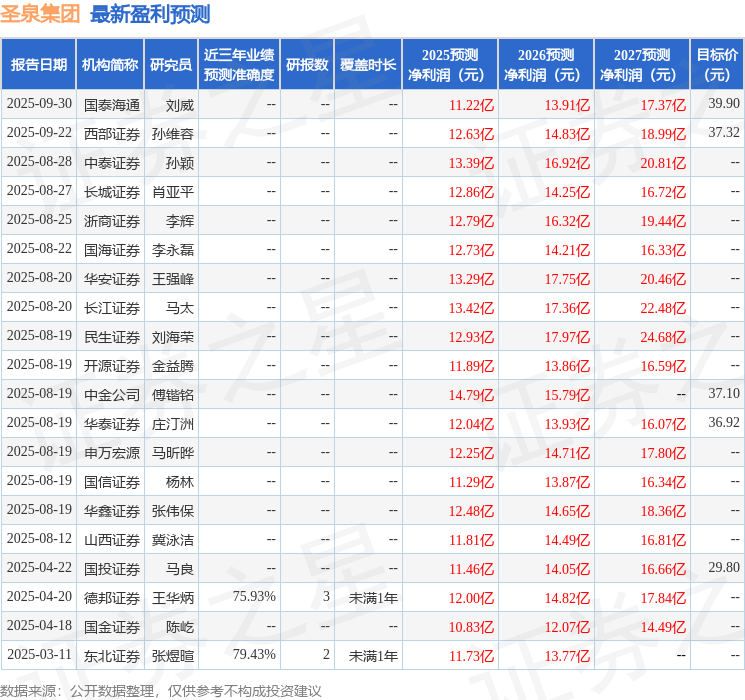745x700 pixels.
Task: Sort by 2025预测净利润 column header
Action: click(450, 65)
